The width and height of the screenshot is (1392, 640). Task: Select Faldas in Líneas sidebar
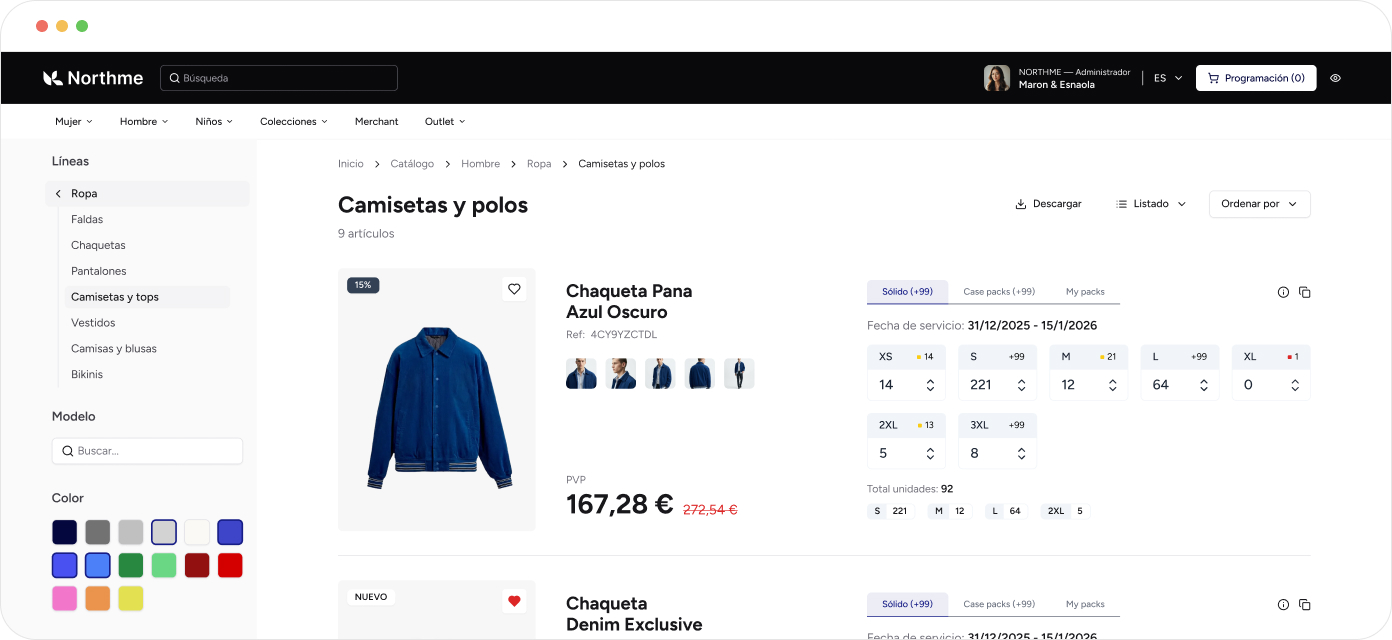[x=87, y=219]
